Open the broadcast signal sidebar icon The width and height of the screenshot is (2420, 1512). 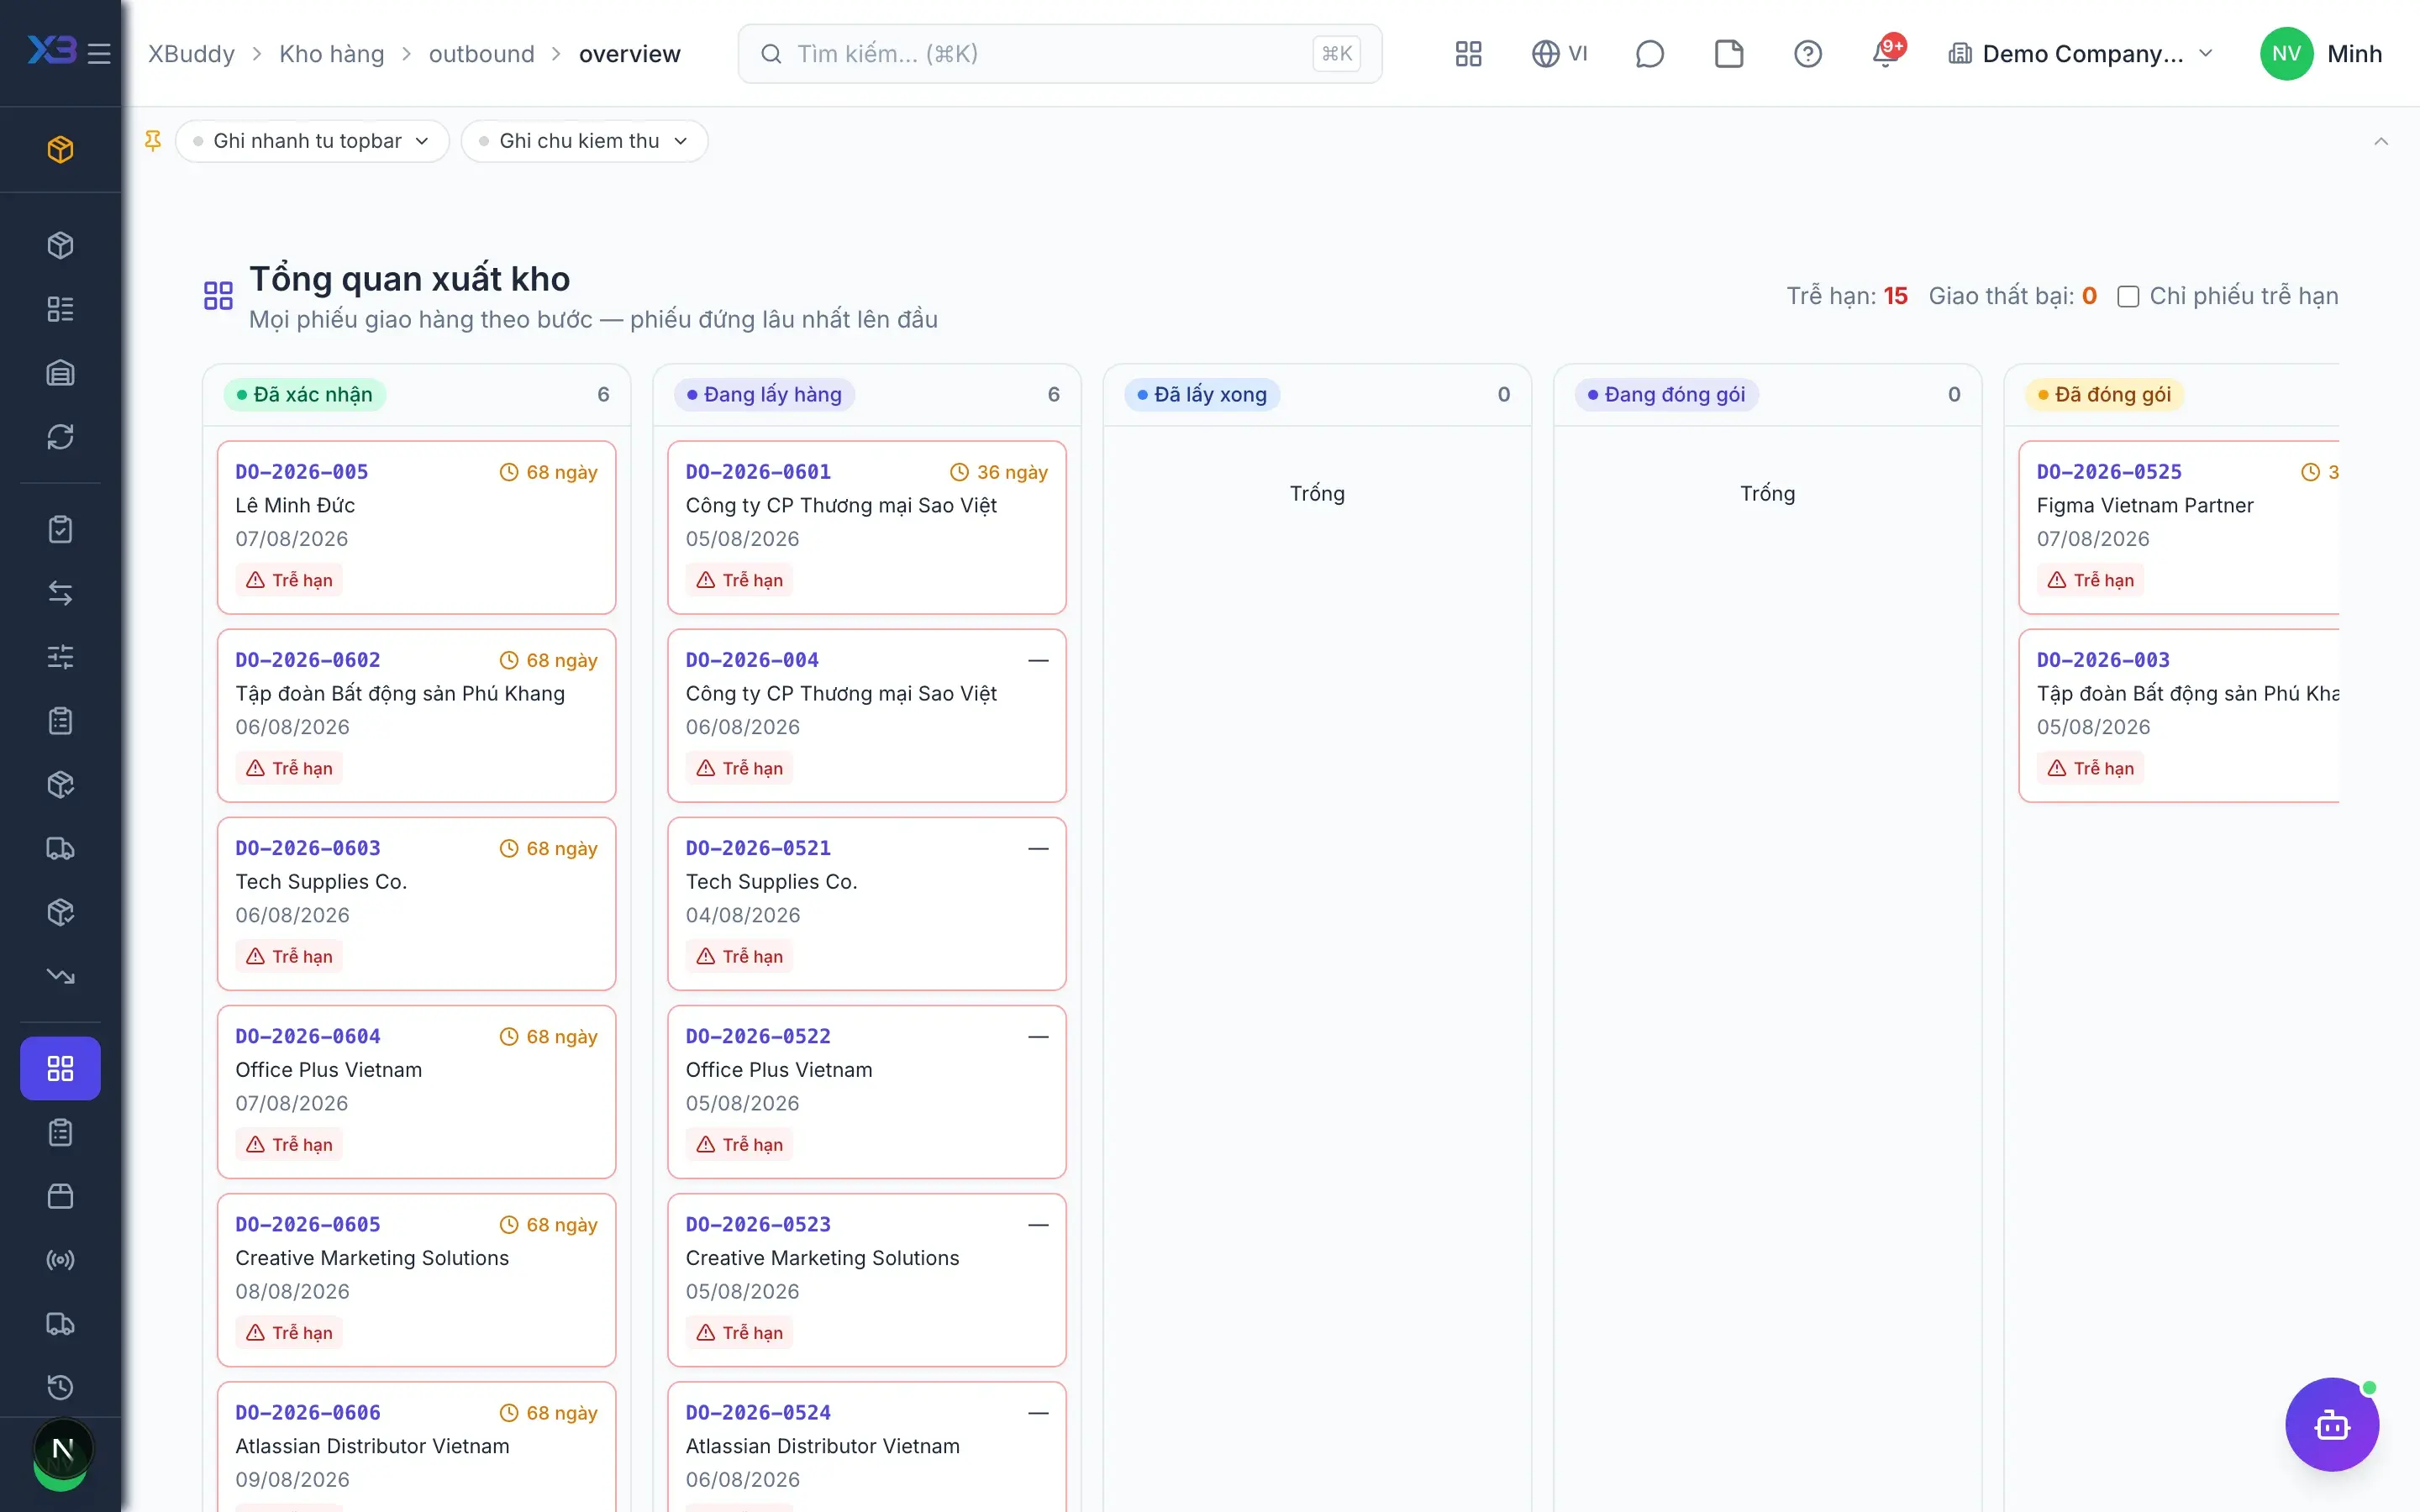click(x=60, y=1260)
